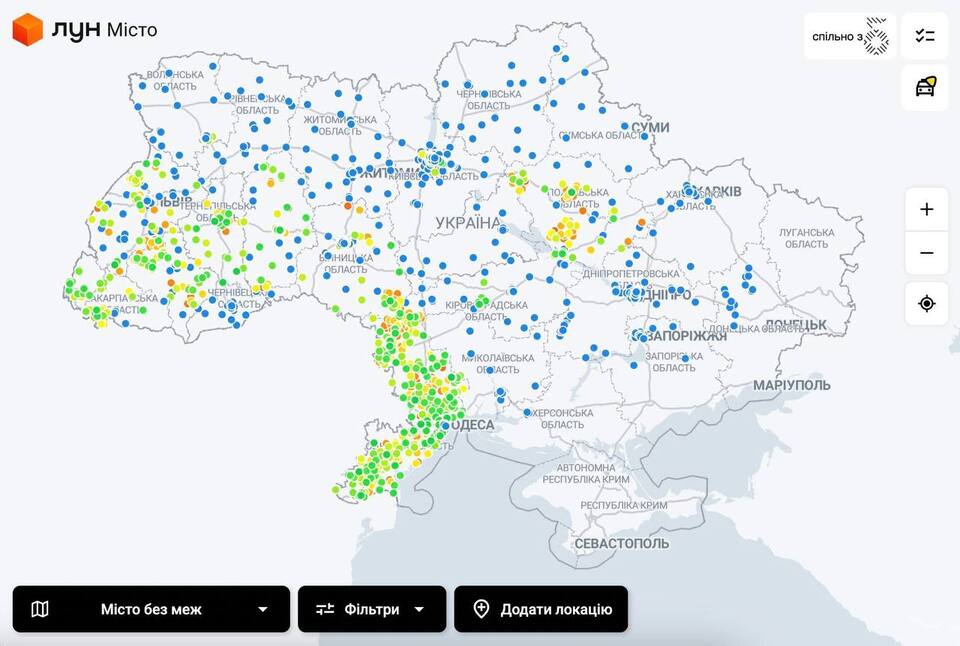Click the МАРІУПОЛЬ city label on map
The image size is (960, 646).
[792, 385]
